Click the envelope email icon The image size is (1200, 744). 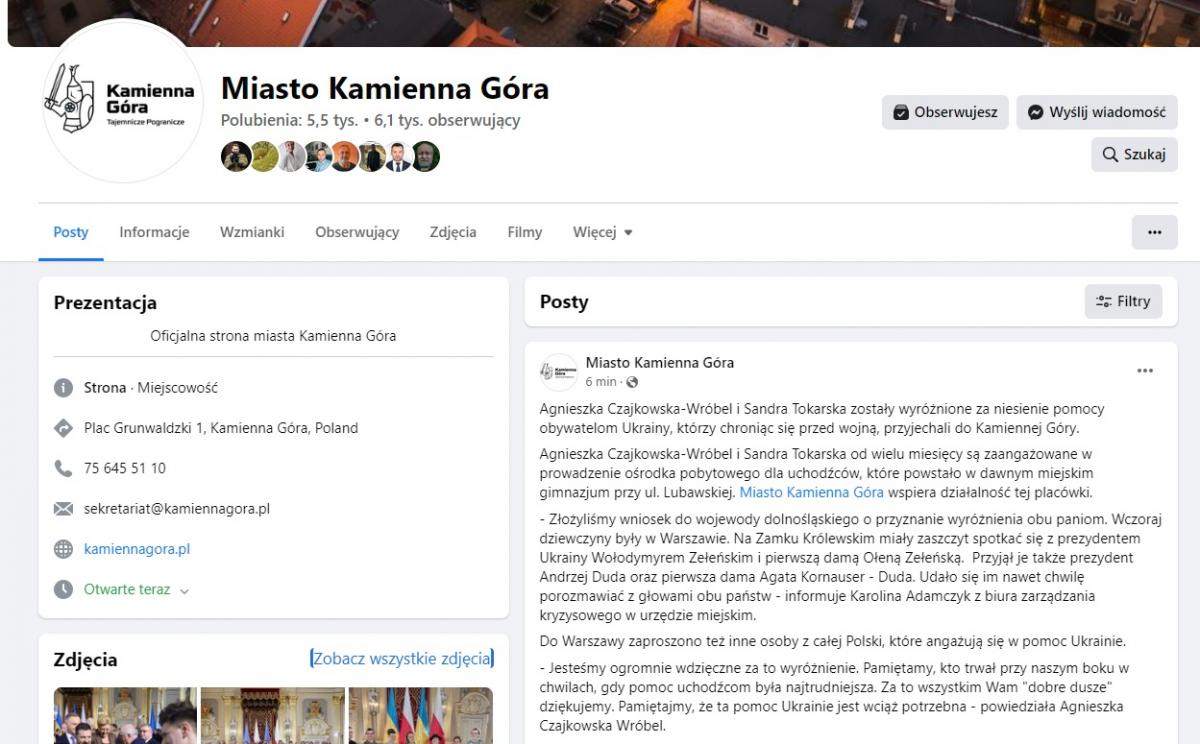[x=64, y=508]
